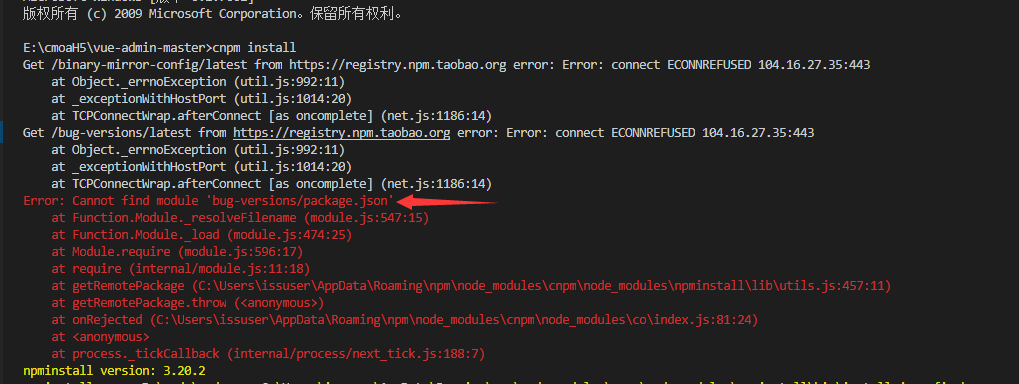Click the getRemotePackage.throw (<anonymous>) line
The height and width of the screenshot is (384, 1019).
(x=188, y=303)
